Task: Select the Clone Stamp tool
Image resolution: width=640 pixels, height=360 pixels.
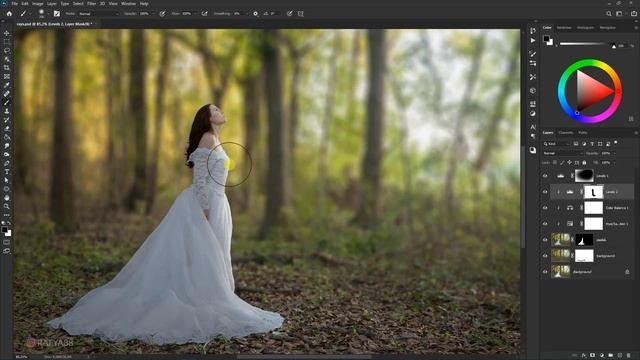Action: (7, 111)
